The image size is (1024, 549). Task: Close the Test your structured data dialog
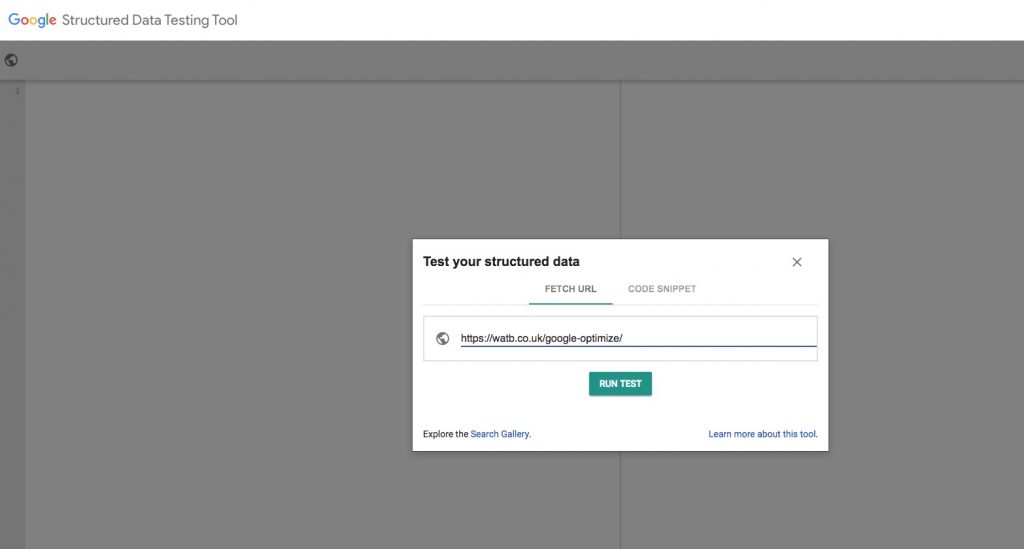797,262
